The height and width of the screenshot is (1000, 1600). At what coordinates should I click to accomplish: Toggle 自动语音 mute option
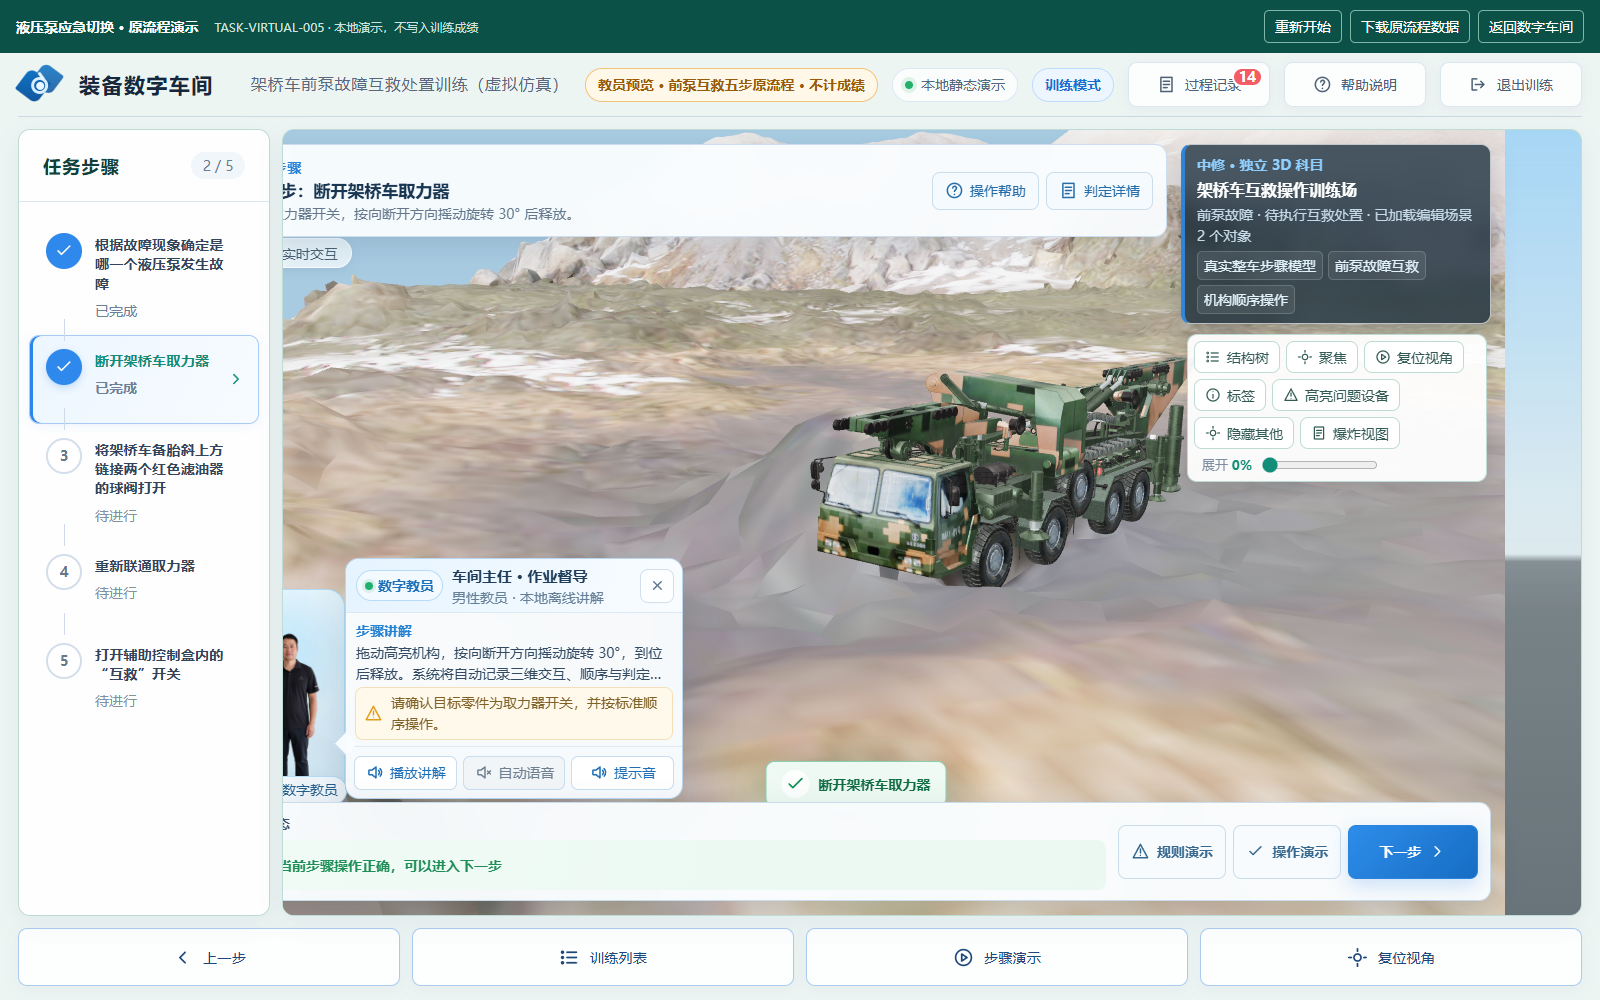point(514,773)
